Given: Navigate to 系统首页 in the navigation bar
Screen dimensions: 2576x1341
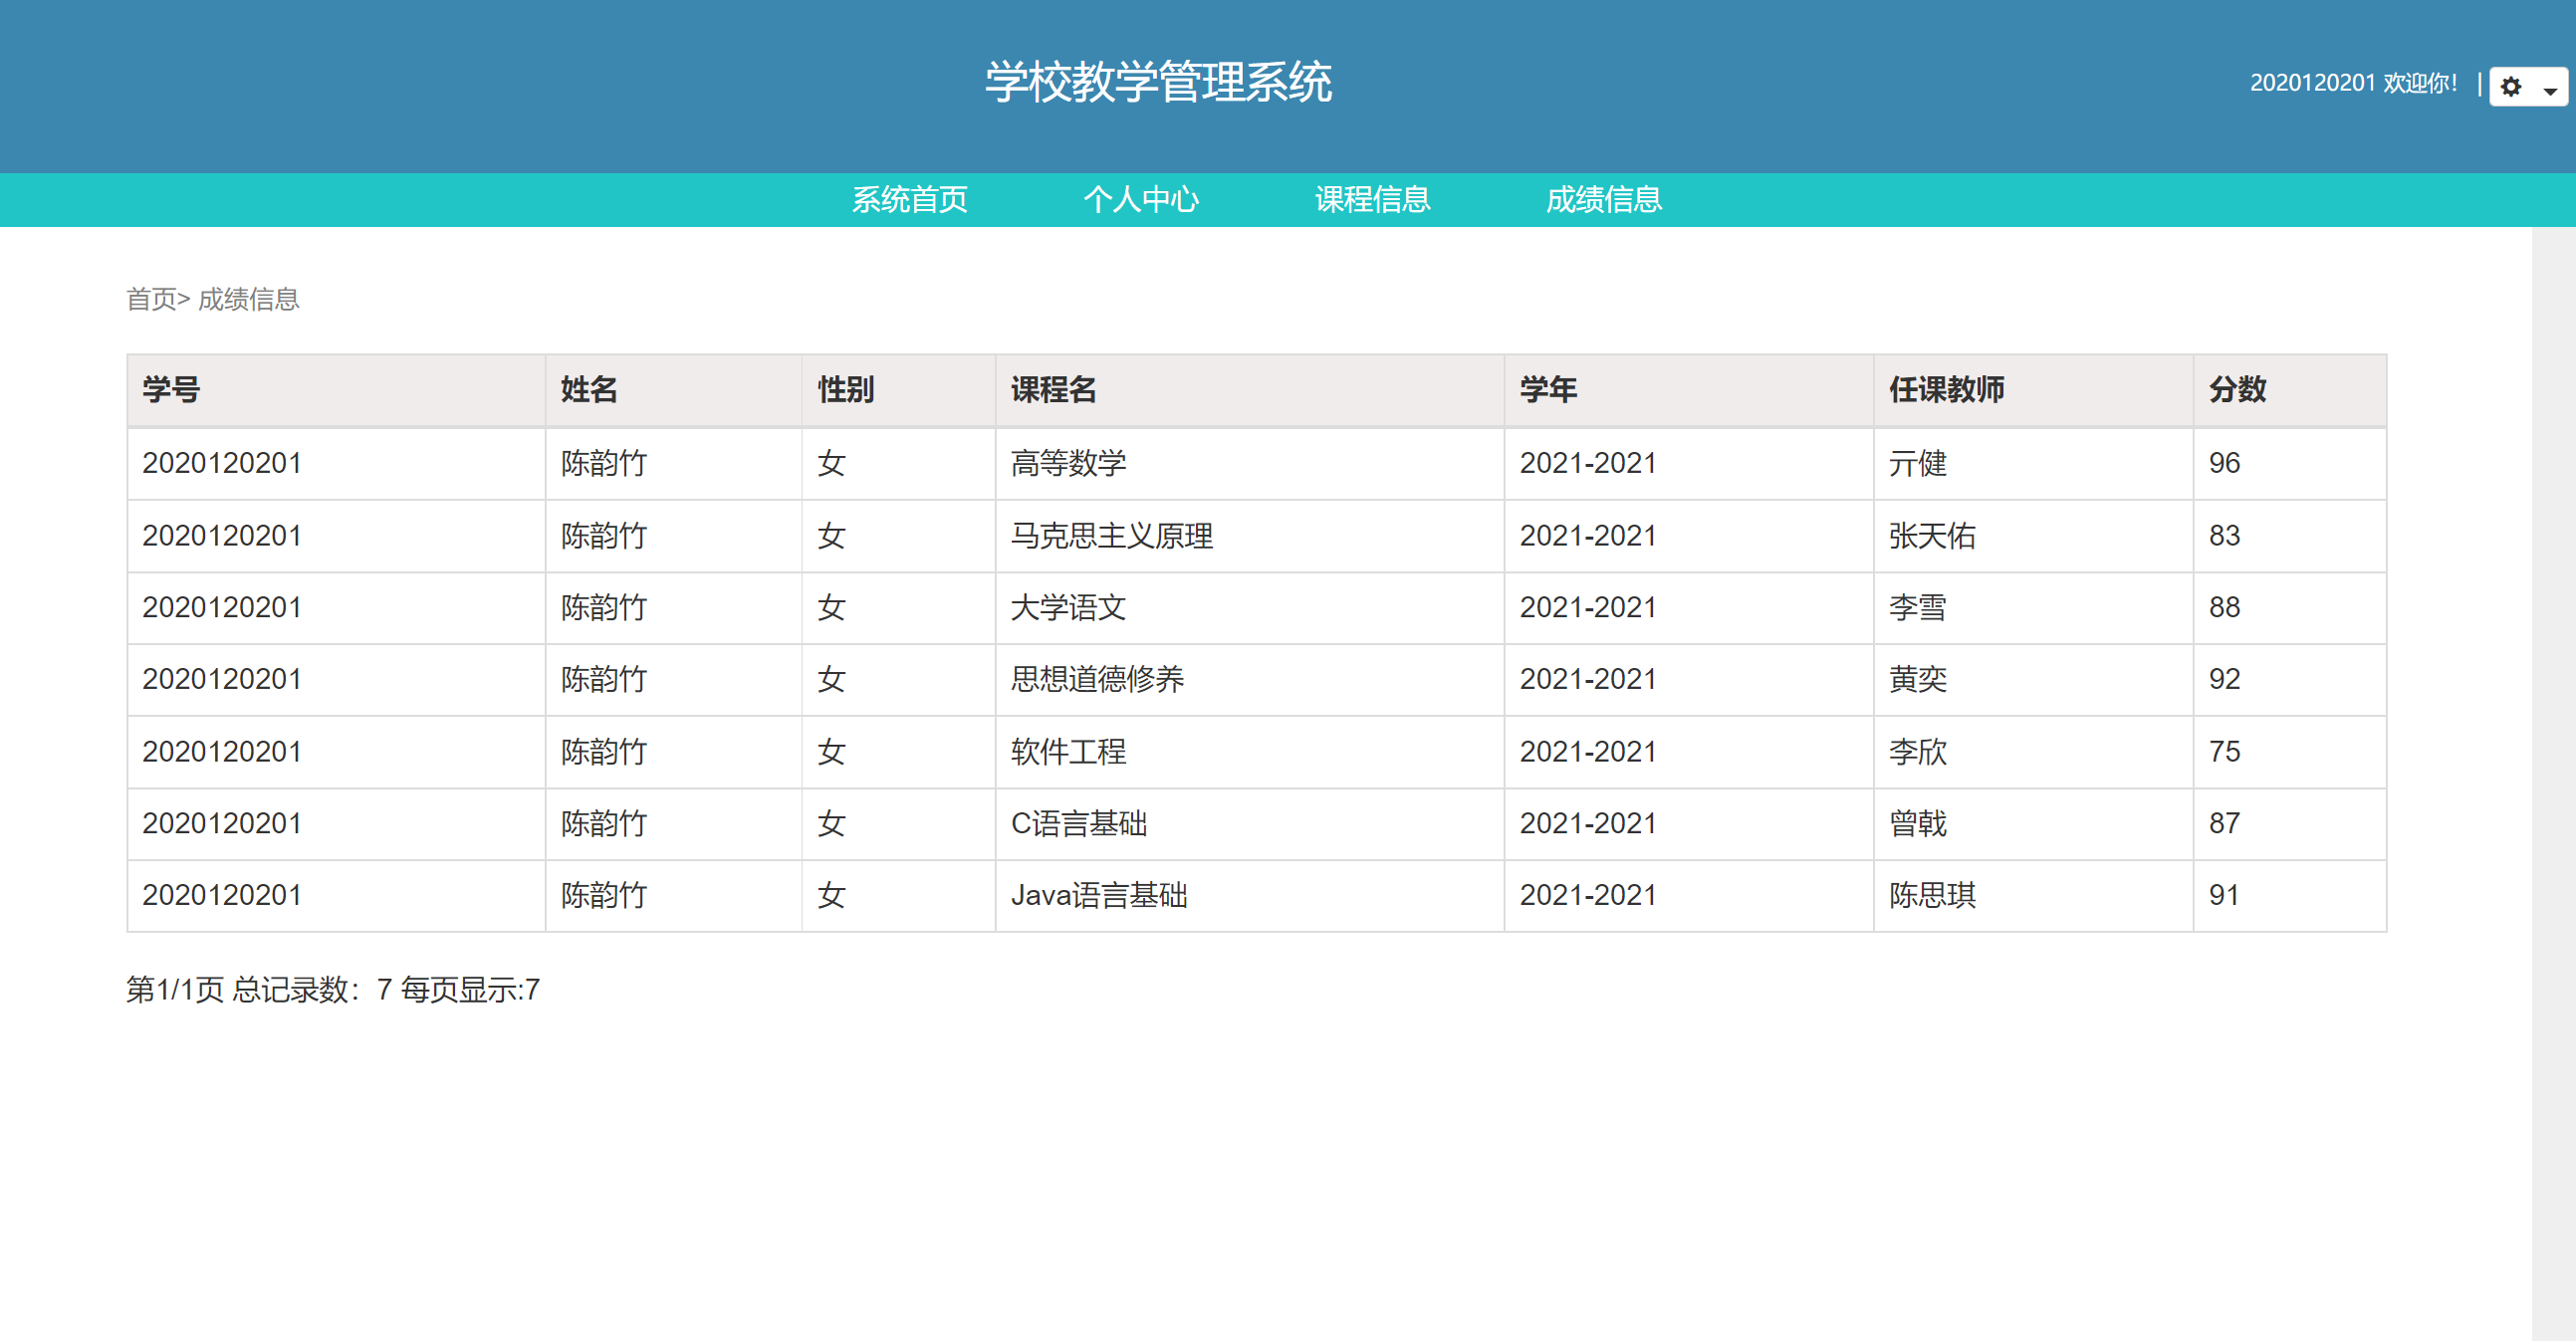Looking at the screenshot, I should 910,200.
